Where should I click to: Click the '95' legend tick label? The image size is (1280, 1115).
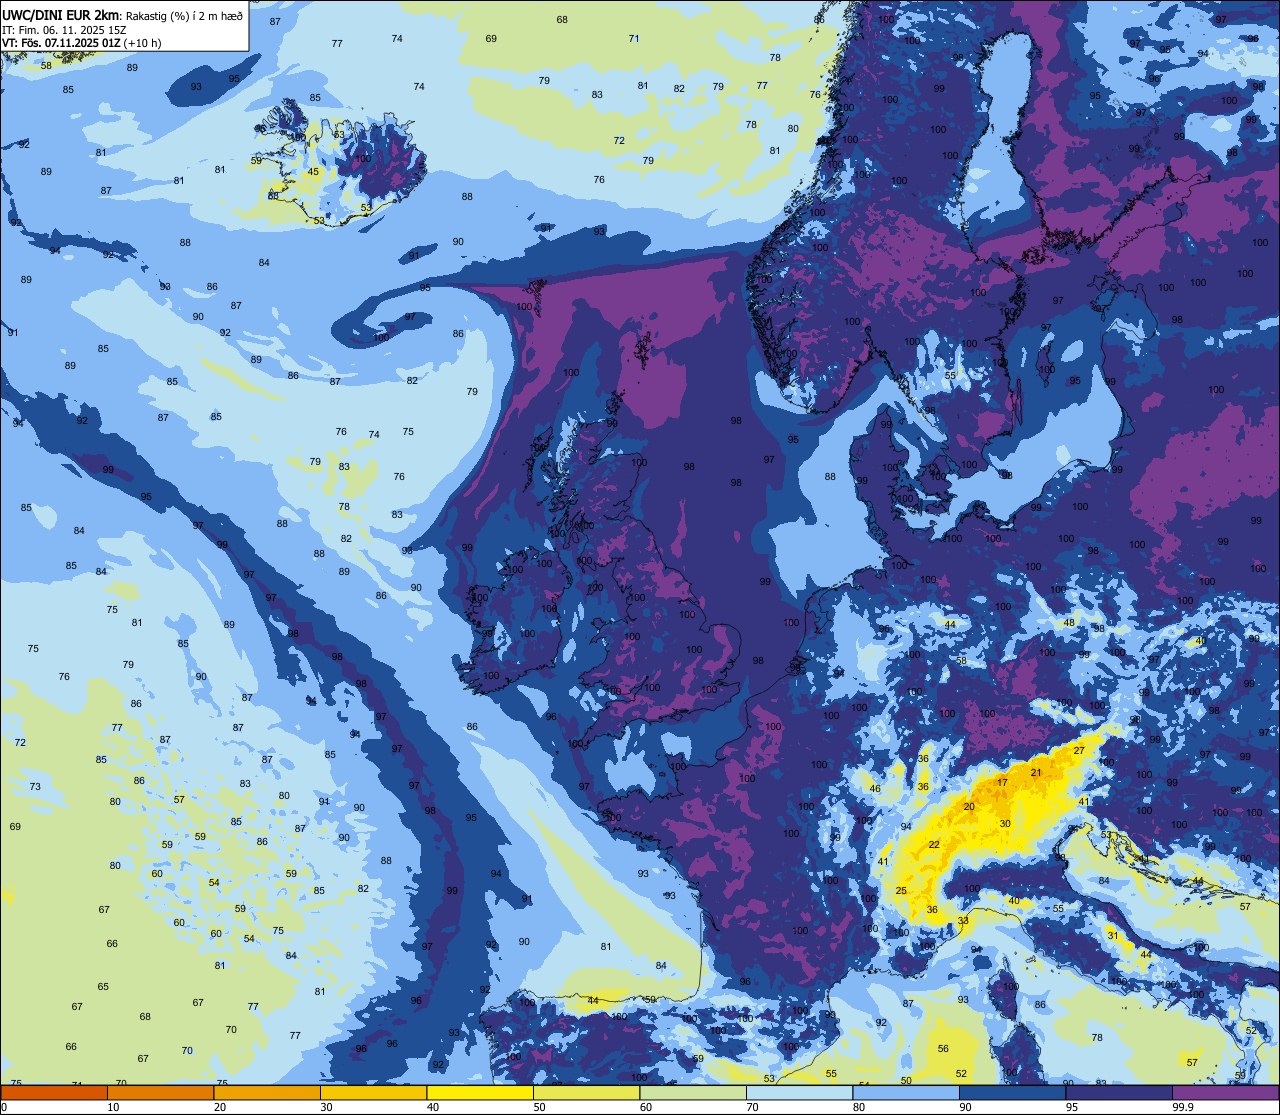click(x=1072, y=1107)
